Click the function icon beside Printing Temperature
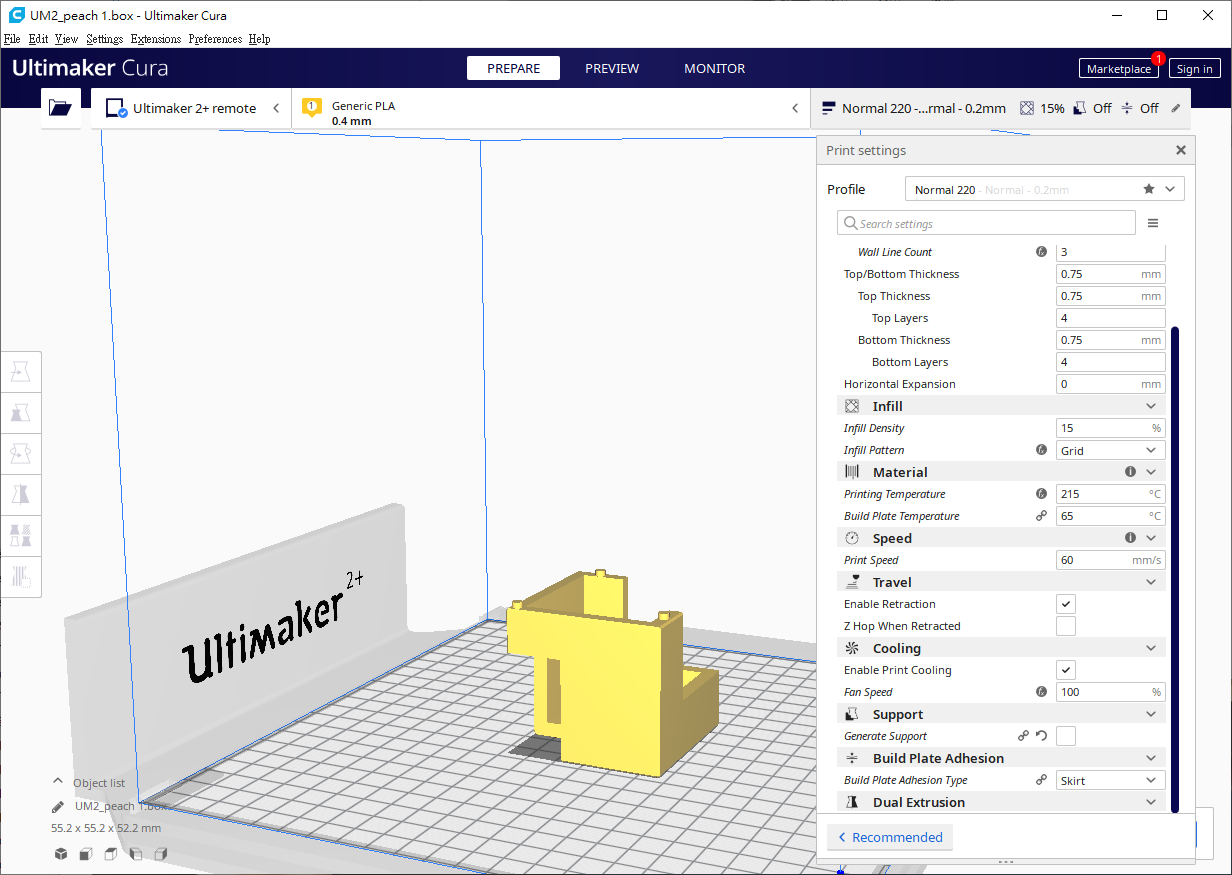 [x=1041, y=494]
